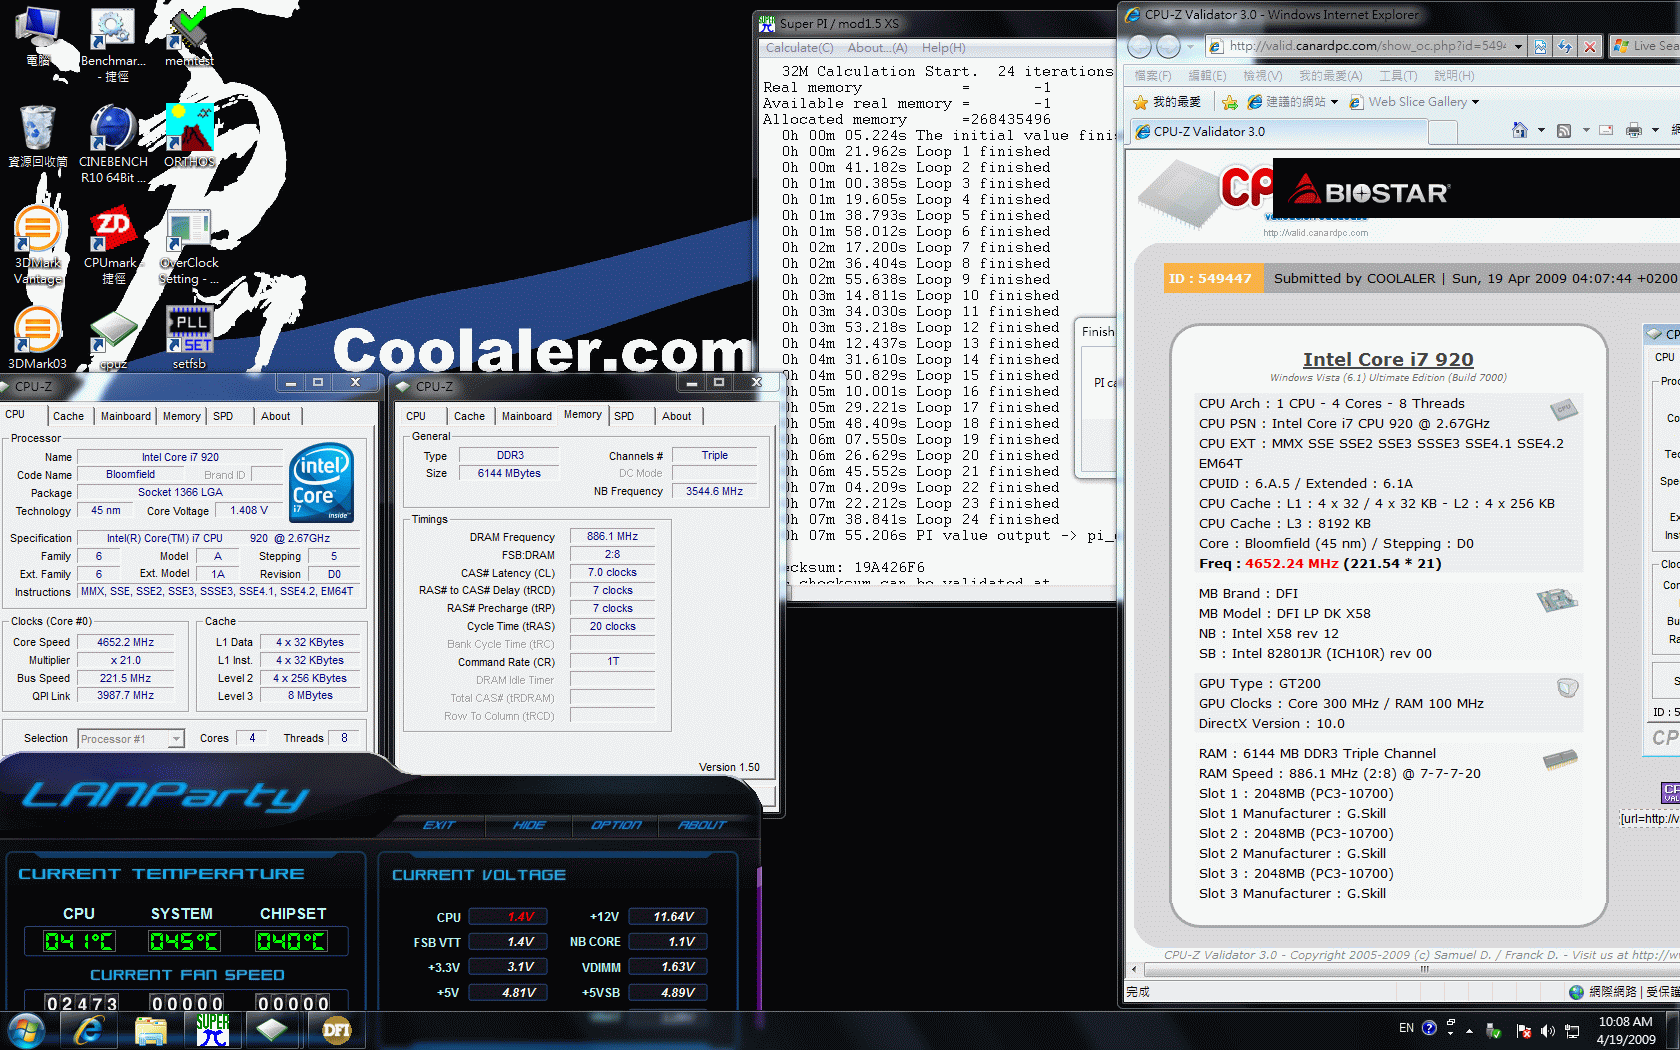Select the CPU-Z Validator 3.0 browser tab

click(1280, 131)
